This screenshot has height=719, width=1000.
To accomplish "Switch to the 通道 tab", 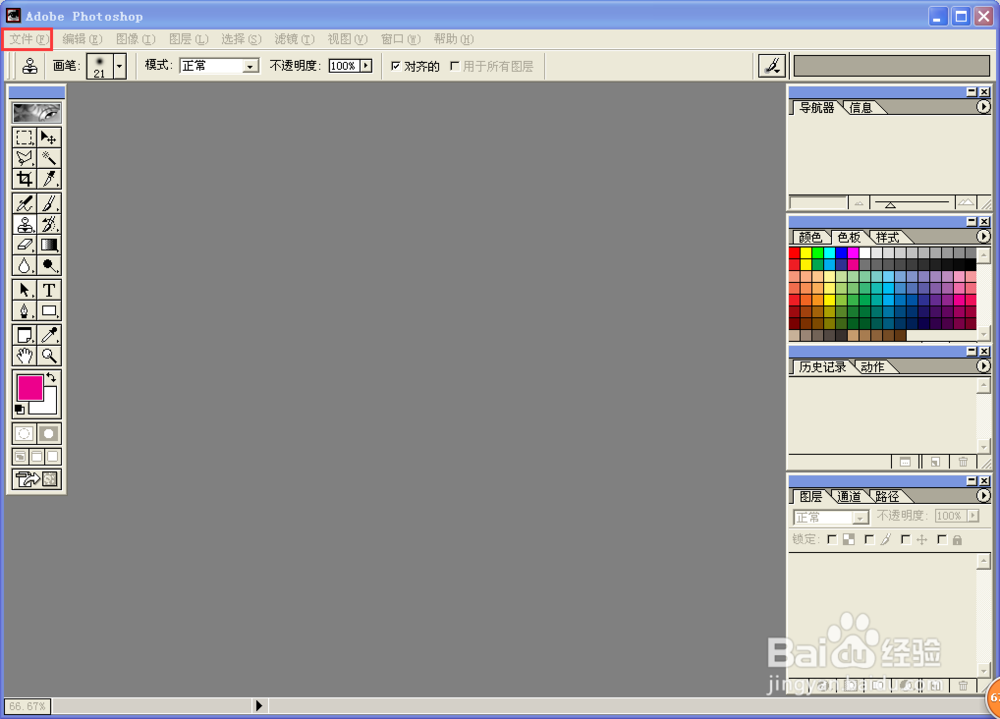I will [849, 496].
